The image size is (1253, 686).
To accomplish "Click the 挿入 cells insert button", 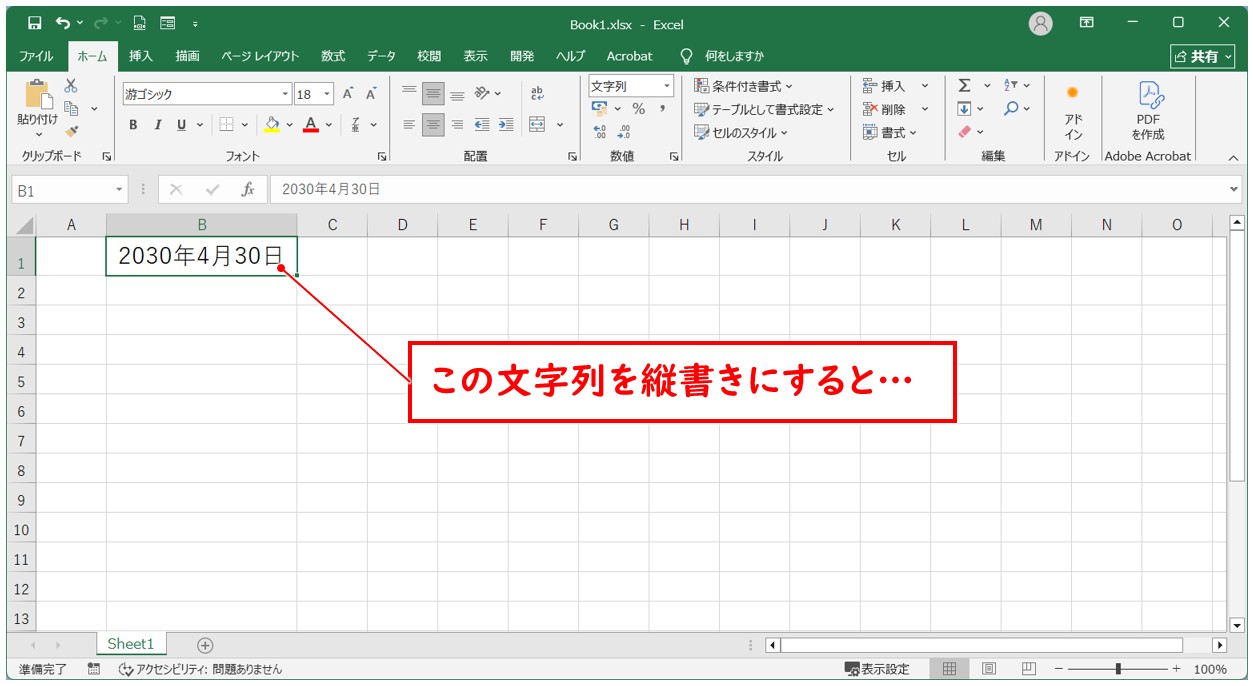I will [x=884, y=87].
